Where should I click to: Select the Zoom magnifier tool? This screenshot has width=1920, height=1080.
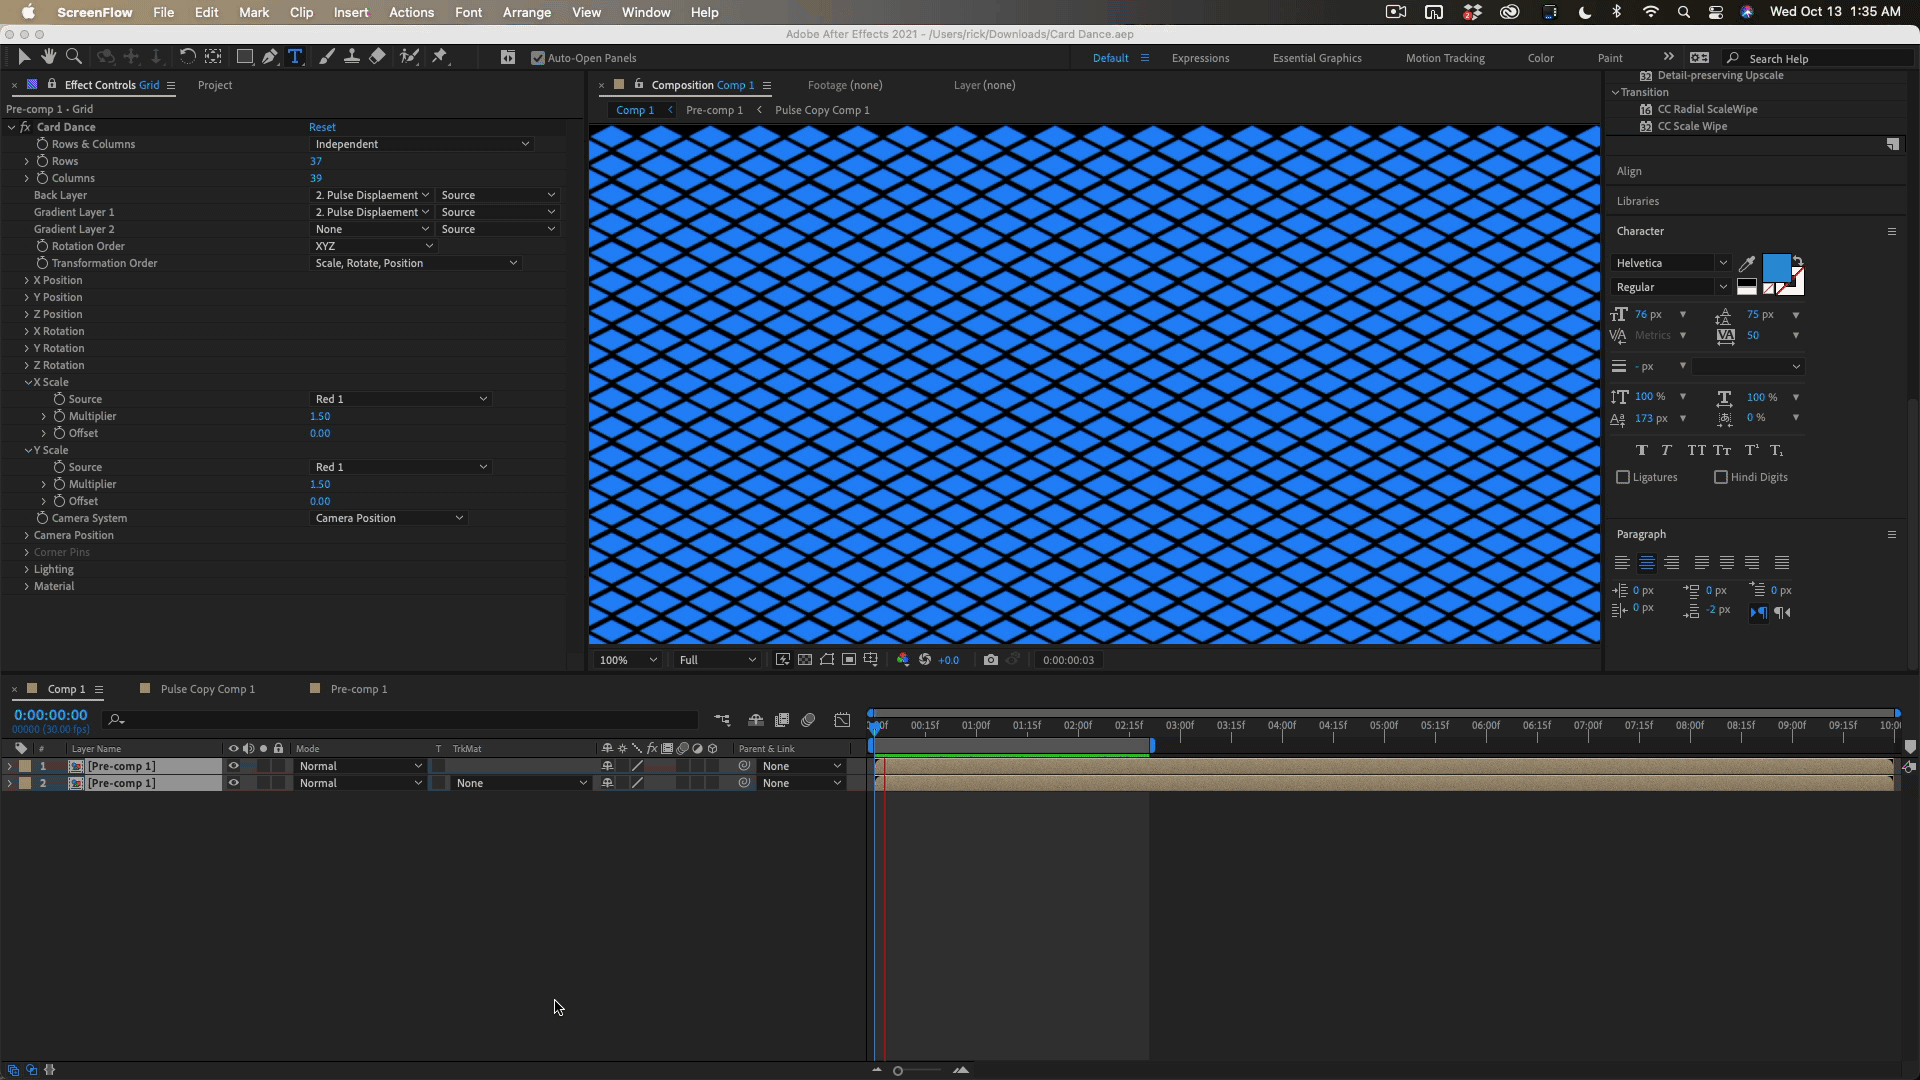tap(74, 57)
